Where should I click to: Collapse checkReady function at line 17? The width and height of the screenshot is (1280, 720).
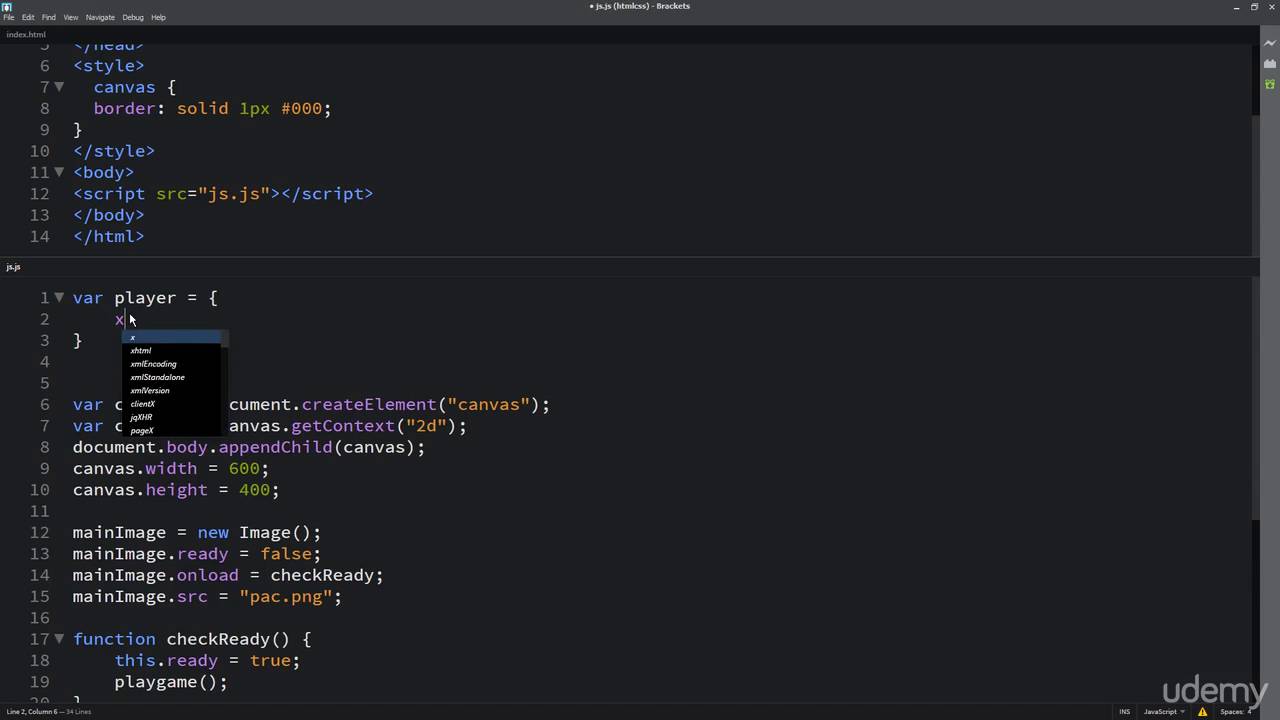(x=59, y=638)
